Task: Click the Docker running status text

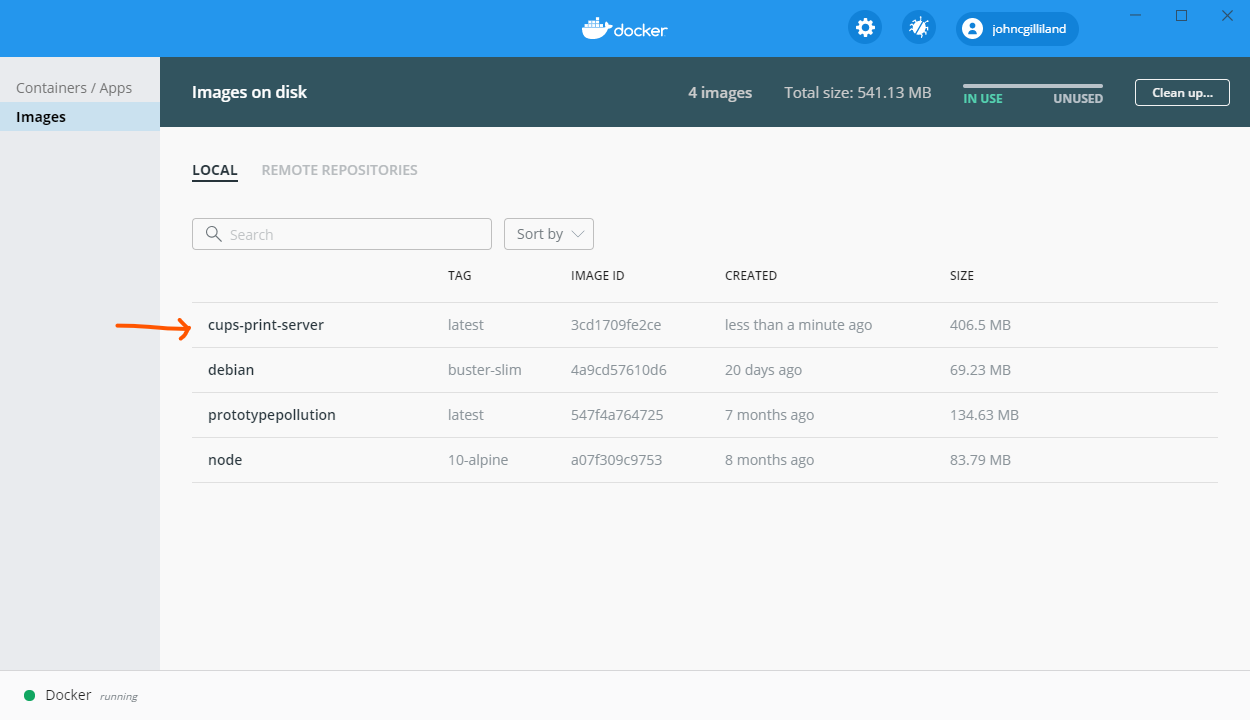Action: [91, 695]
